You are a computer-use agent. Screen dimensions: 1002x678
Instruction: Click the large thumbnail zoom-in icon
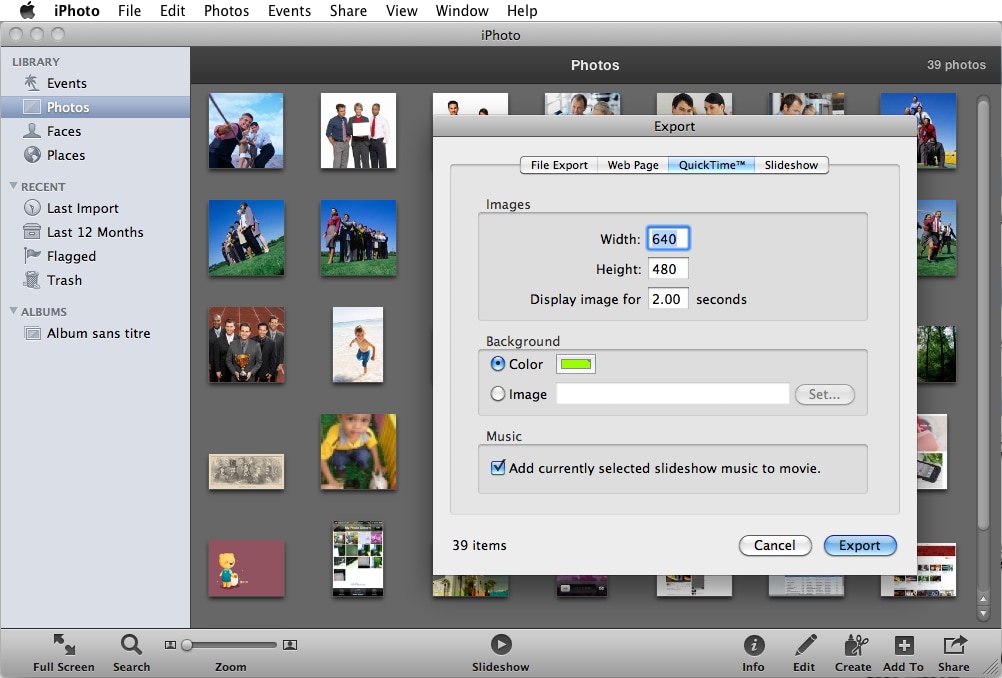tap(289, 645)
